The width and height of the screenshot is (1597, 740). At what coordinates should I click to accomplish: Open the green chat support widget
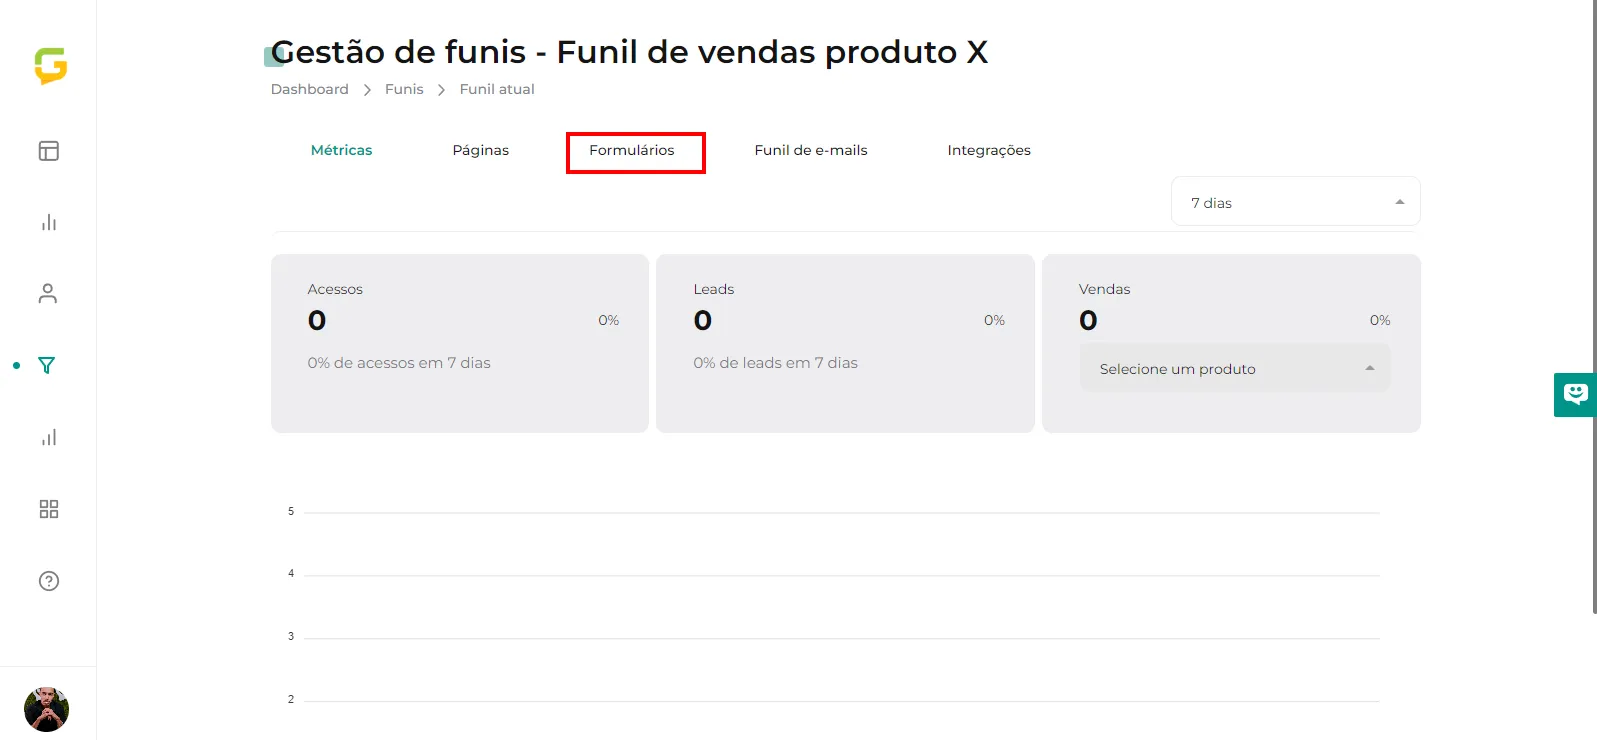coord(1575,394)
